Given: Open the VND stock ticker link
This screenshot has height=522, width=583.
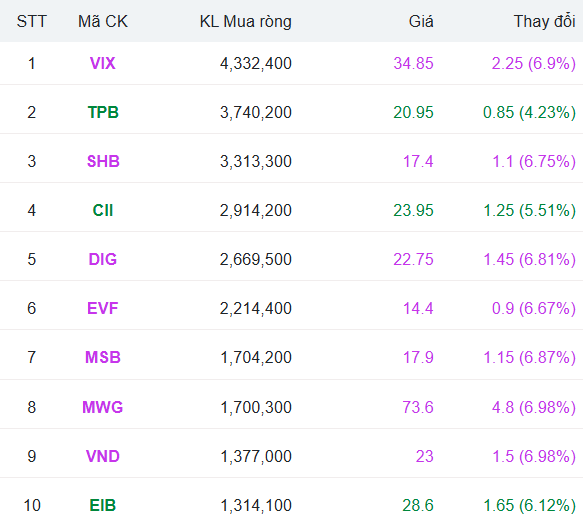Looking at the screenshot, I should pyautogui.click(x=103, y=456).
